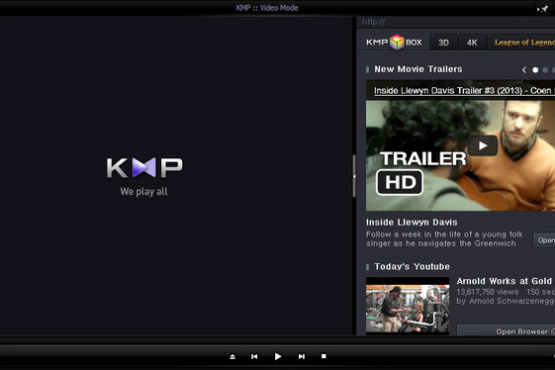Click the pin icon in the title bar
Image resolution: width=555 pixels, height=370 pixels.
543,8
